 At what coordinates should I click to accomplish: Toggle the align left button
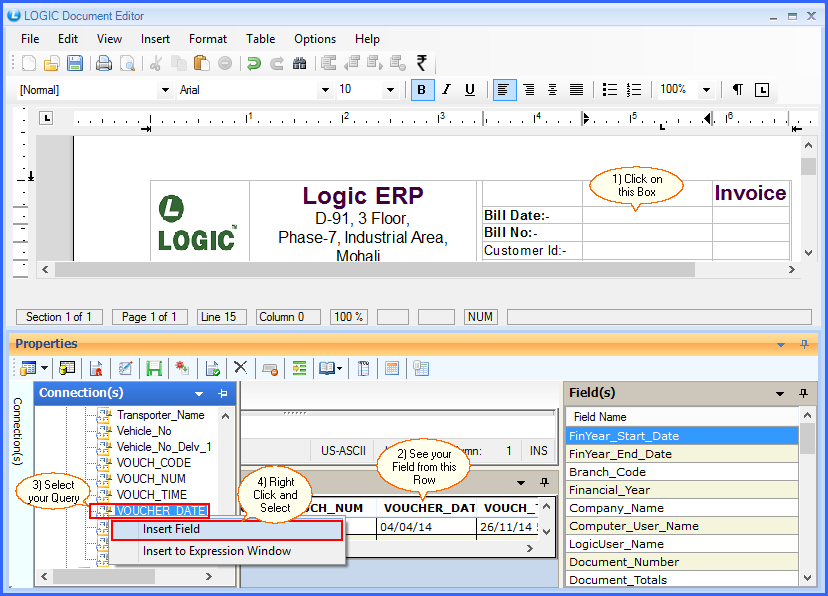[x=504, y=90]
